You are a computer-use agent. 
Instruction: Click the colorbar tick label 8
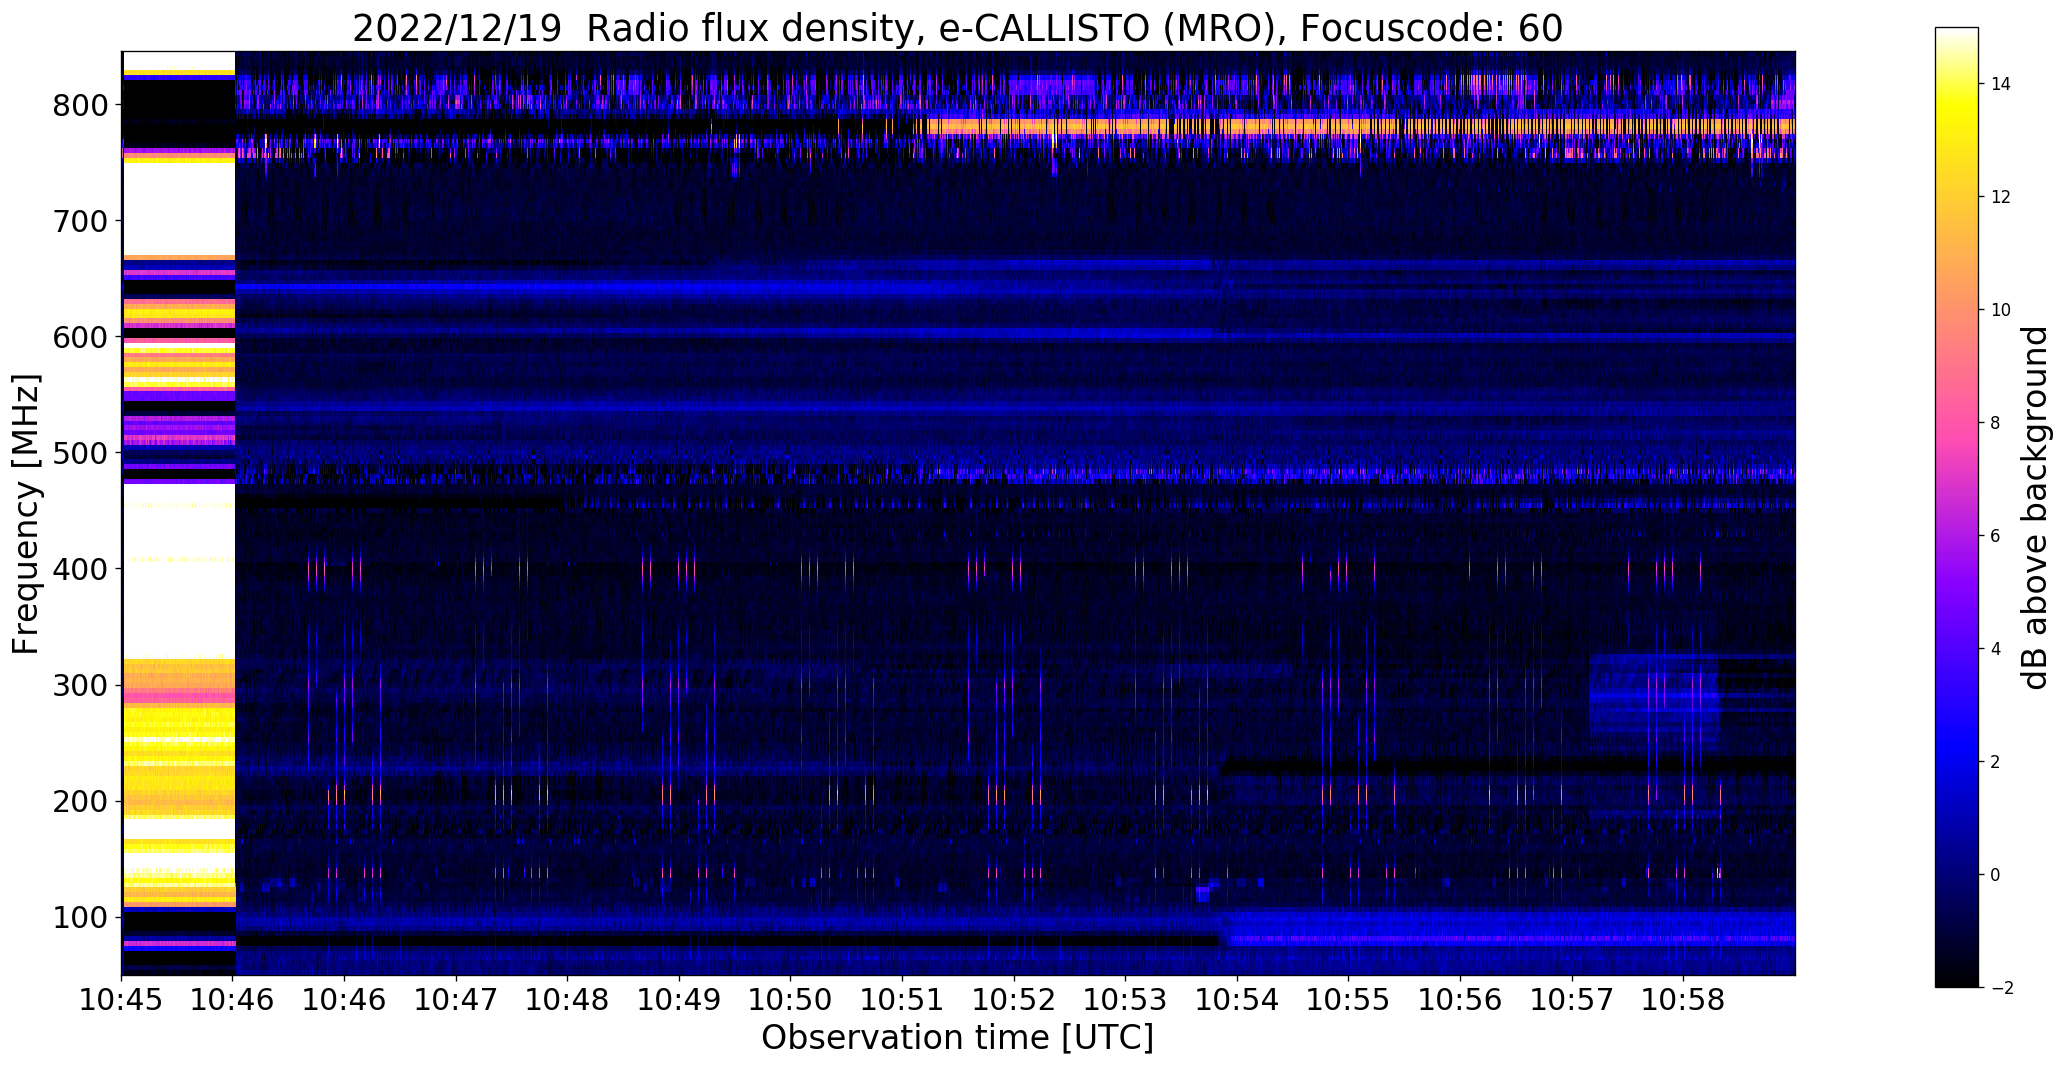click(1996, 423)
